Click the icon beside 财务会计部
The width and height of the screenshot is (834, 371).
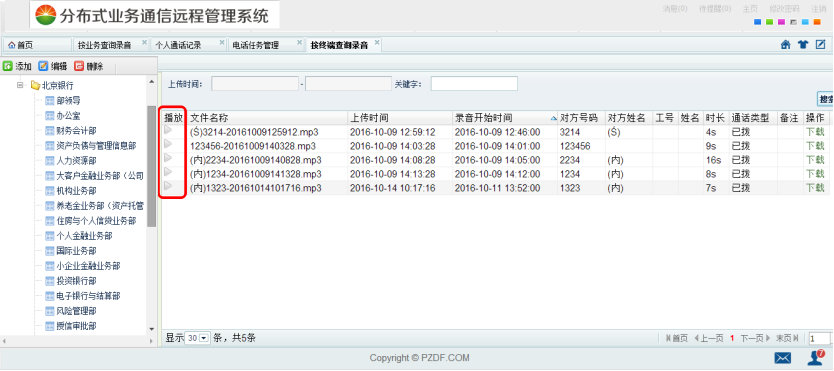pos(50,130)
